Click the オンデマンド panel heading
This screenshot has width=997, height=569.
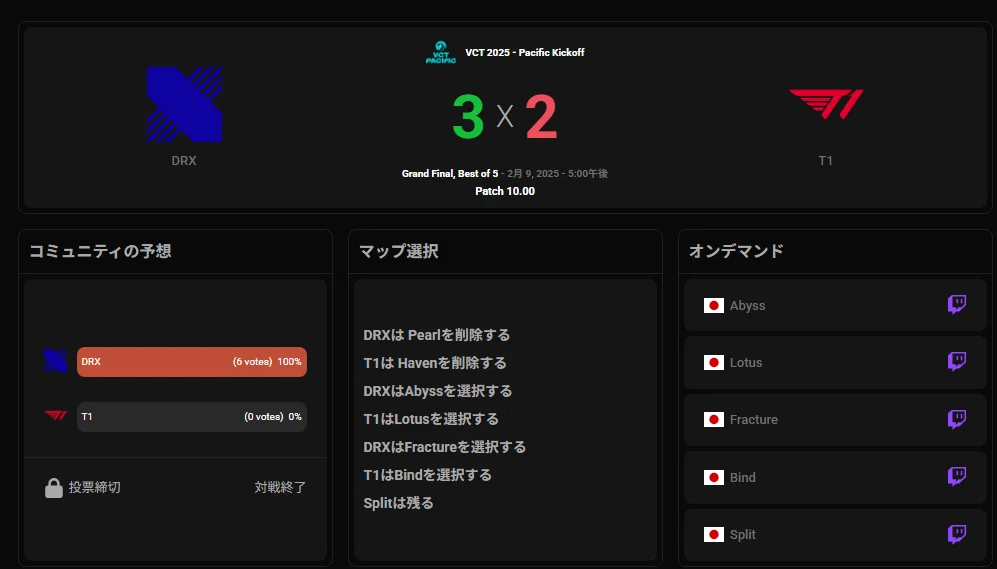(x=736, y=251)
